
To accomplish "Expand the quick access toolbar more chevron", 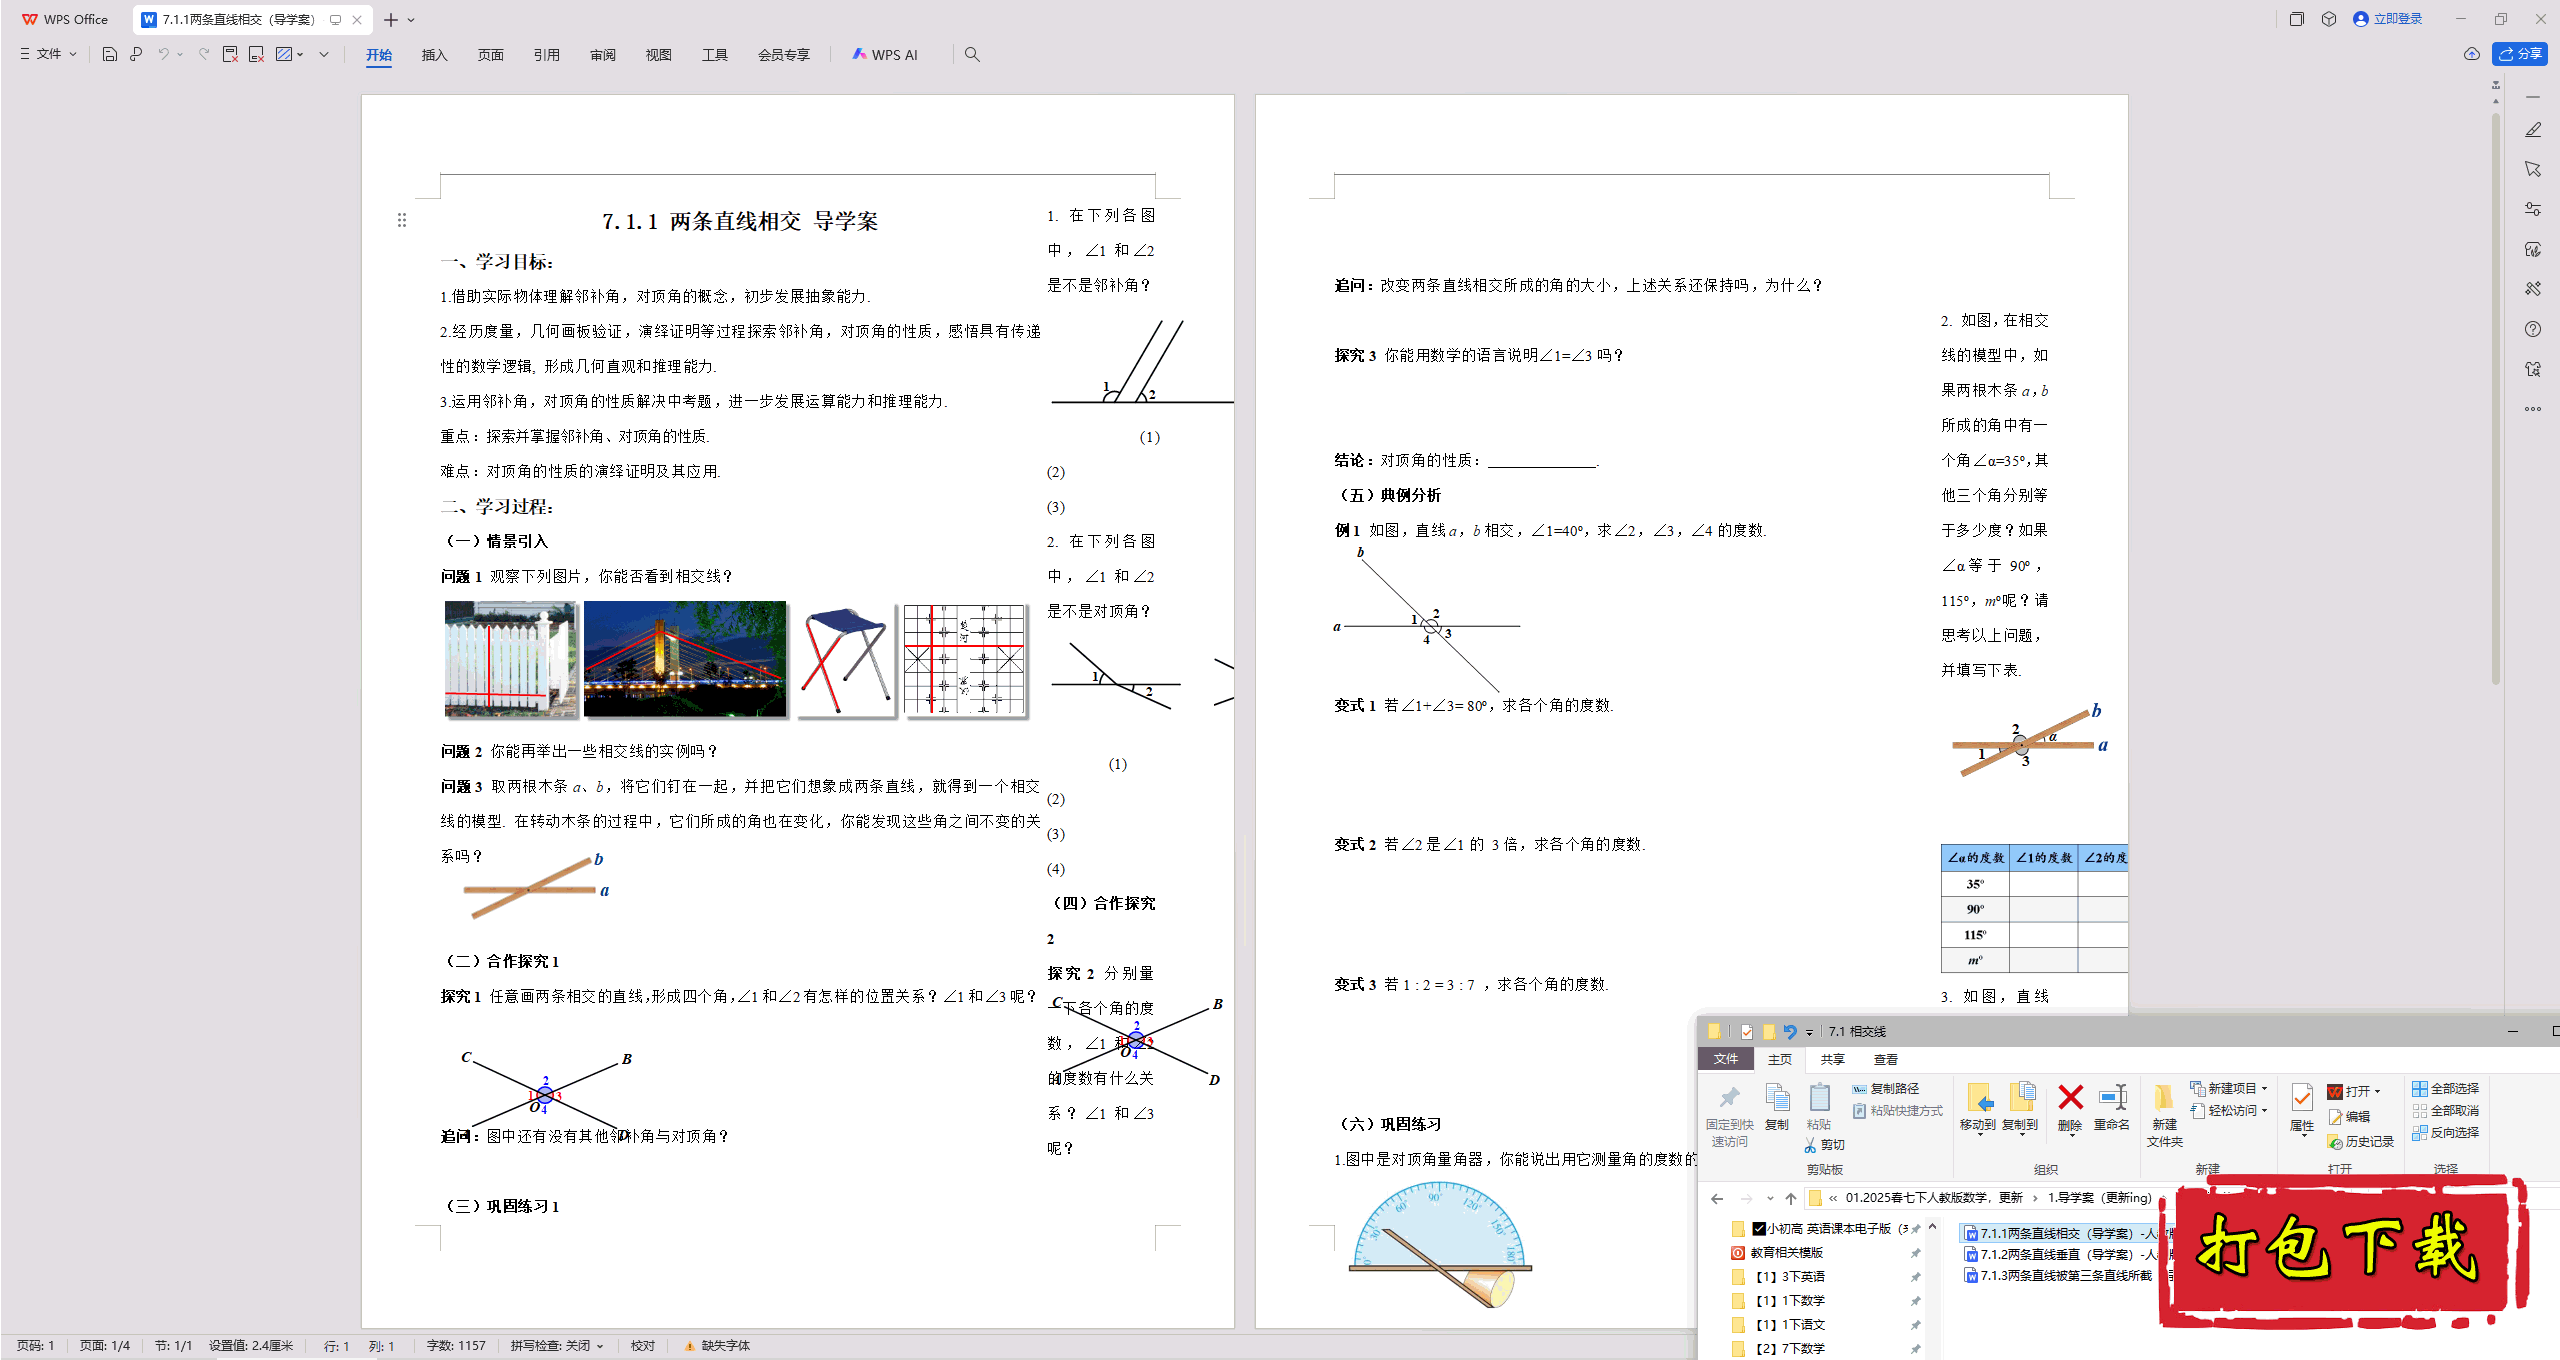I will [x=324, y=54].
